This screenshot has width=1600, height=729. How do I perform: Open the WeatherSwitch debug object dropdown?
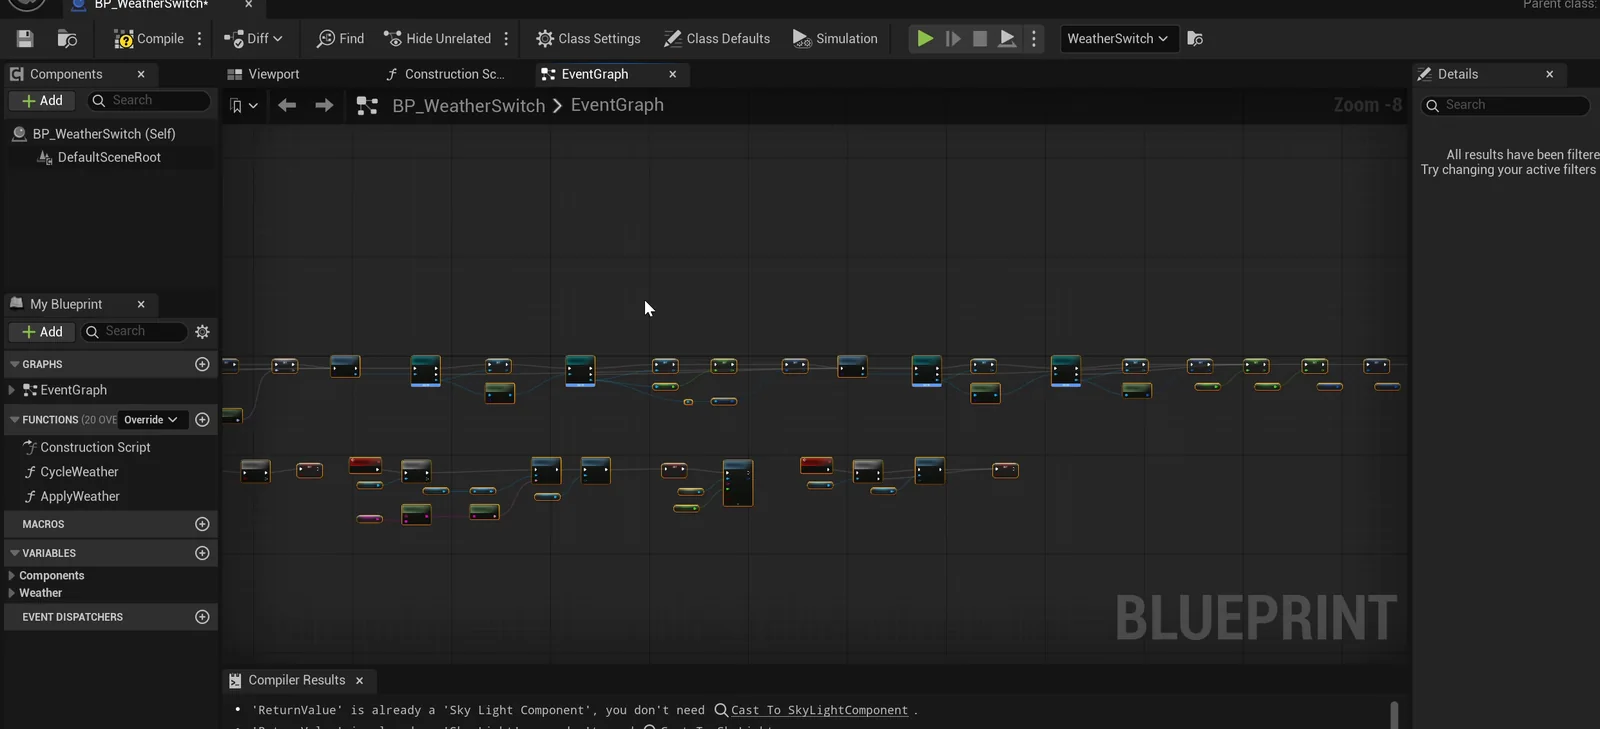(1118, 39)
